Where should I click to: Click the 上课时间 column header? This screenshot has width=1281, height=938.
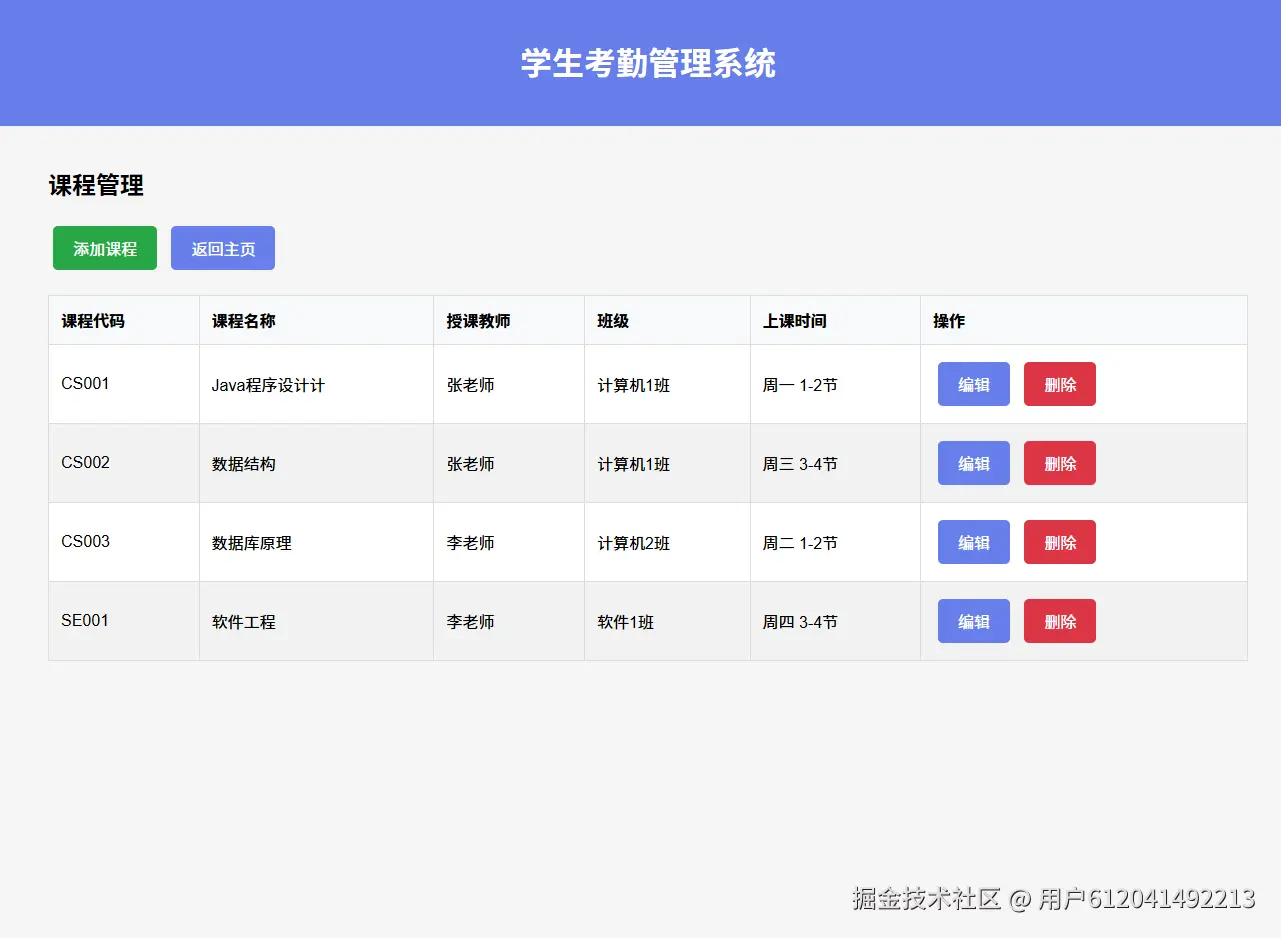[788, 320]
